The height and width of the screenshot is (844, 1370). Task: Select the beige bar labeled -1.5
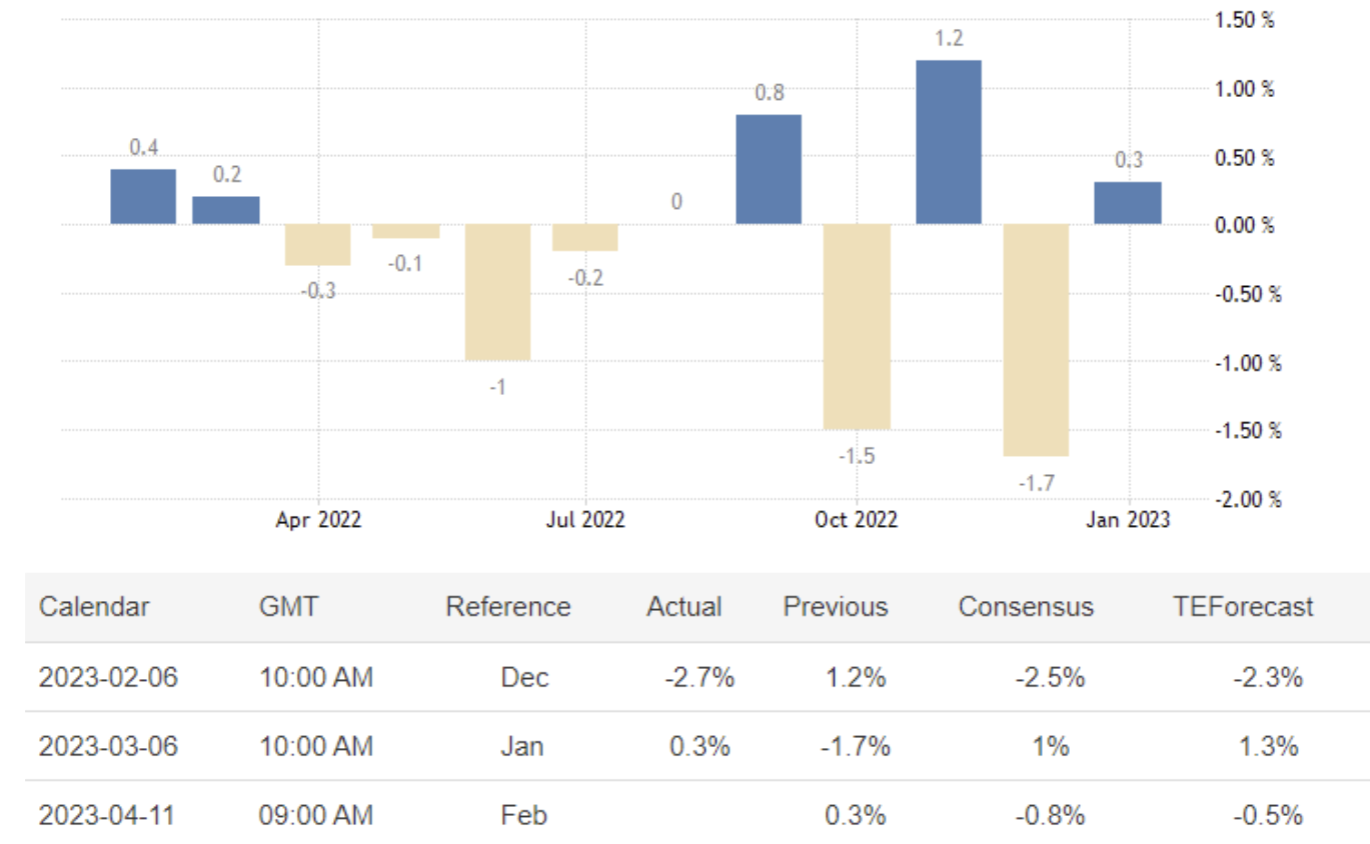[x=856, y=326]
